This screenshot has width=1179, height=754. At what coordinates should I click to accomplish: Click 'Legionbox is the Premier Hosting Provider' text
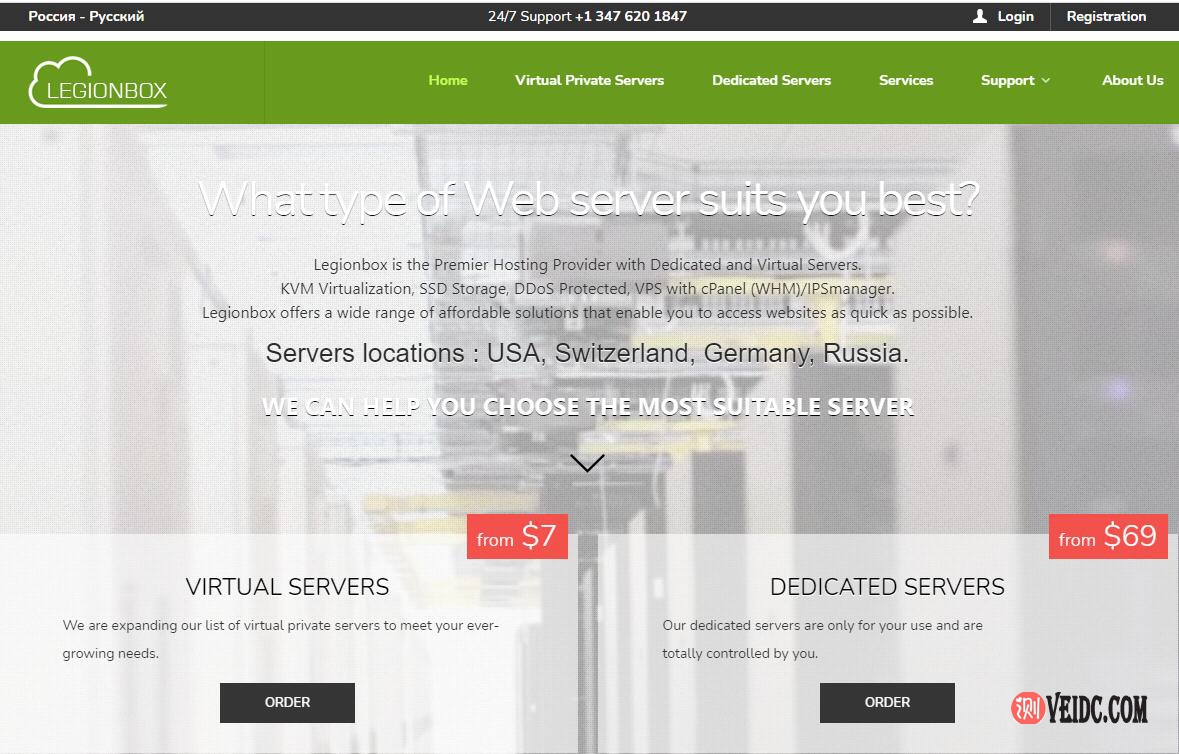coord(587,265)
